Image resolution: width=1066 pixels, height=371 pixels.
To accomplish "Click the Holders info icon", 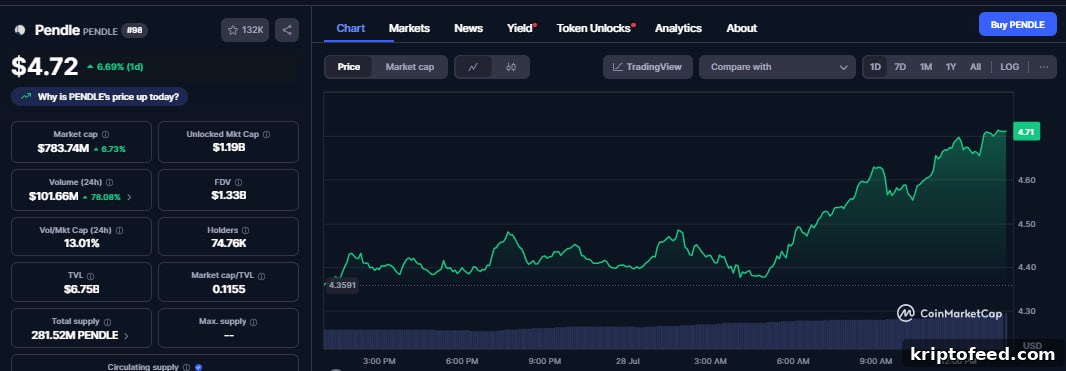I will pyautogui.click(x=245, y=230).
